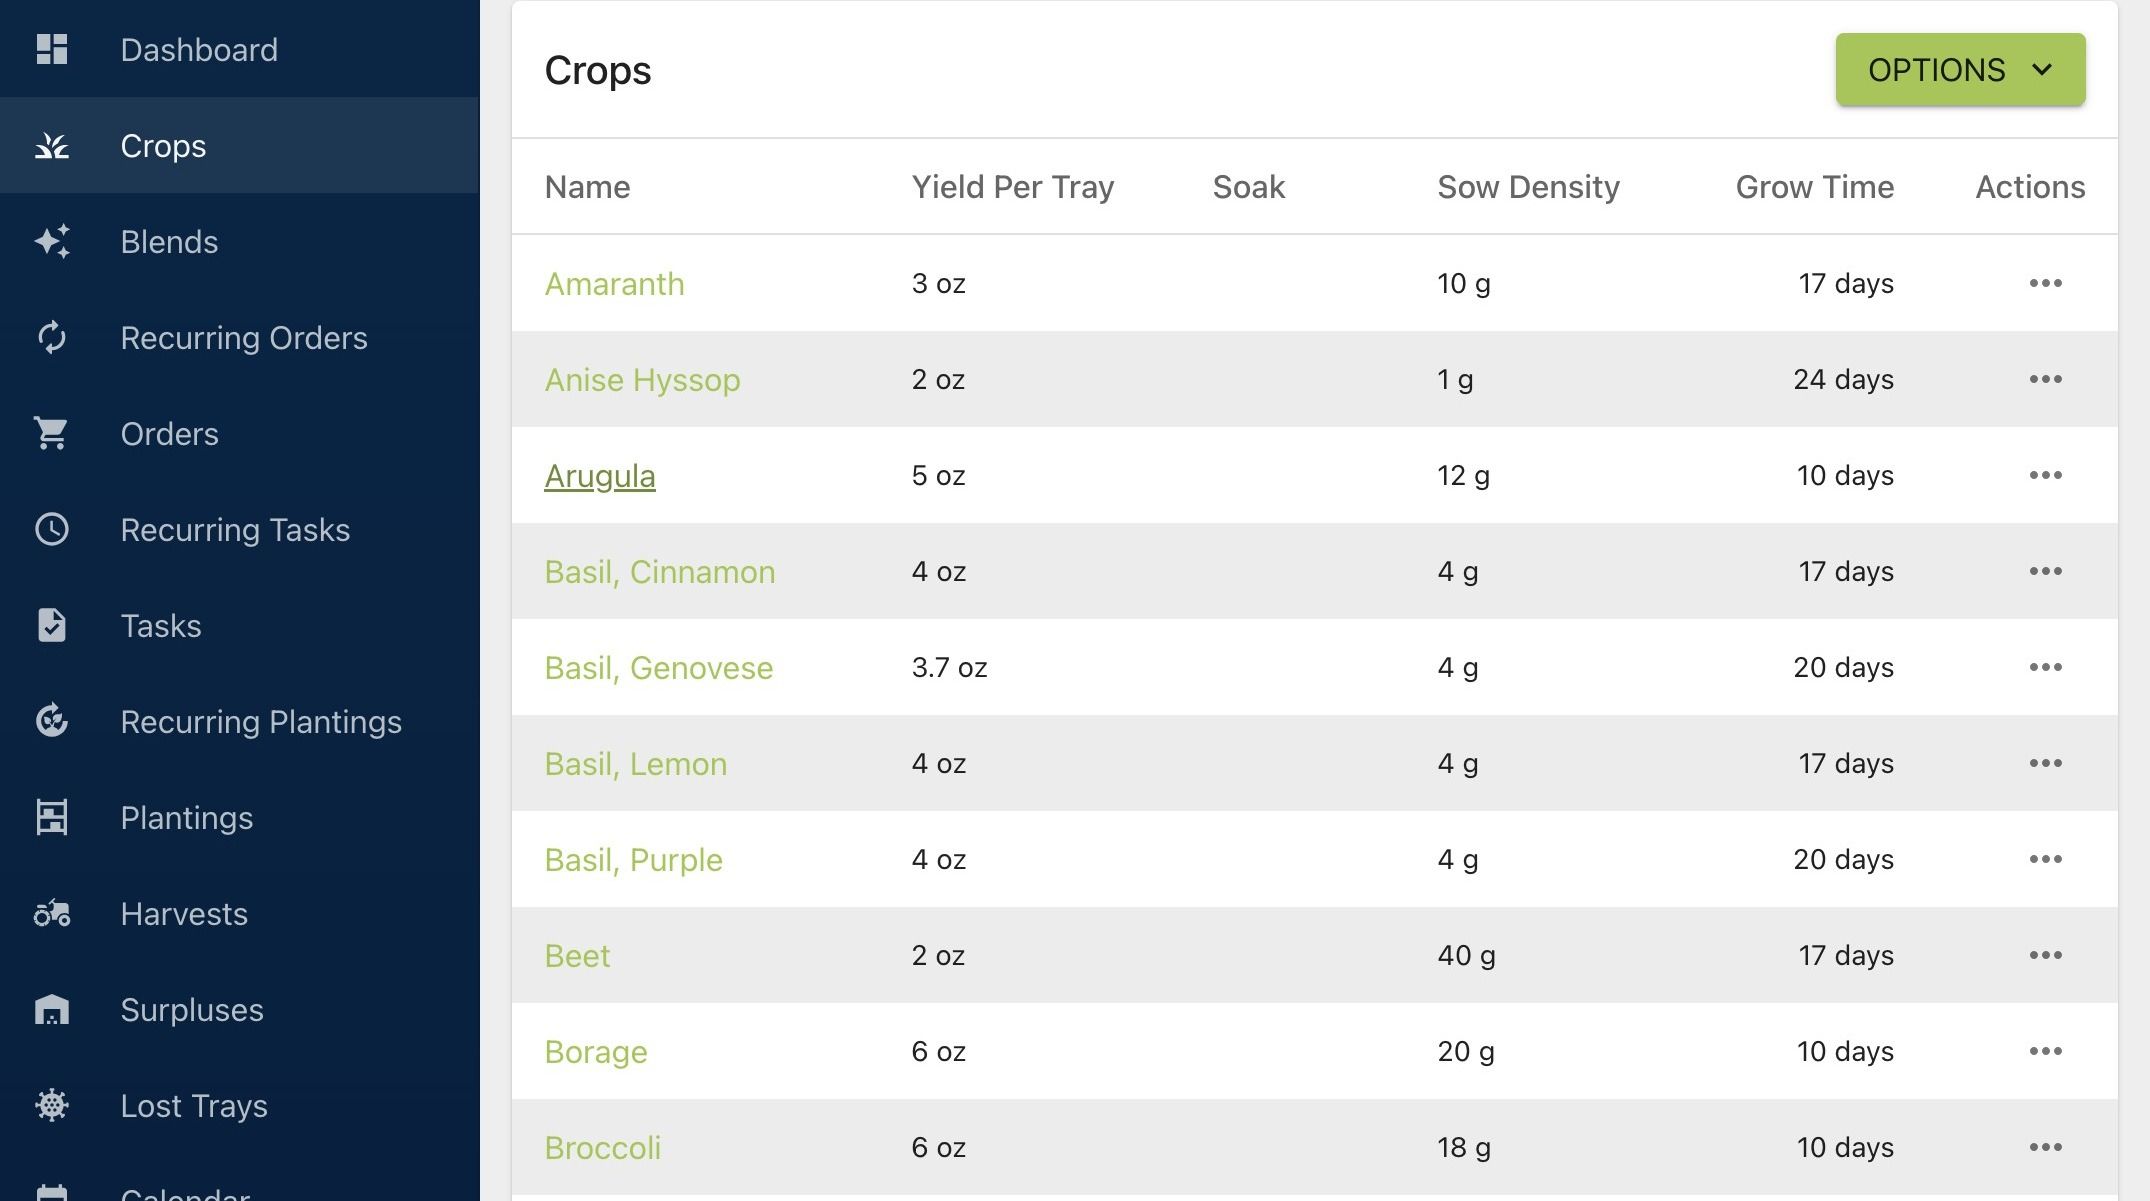
Task: Open the Arugula crop link
Action: 600,476
